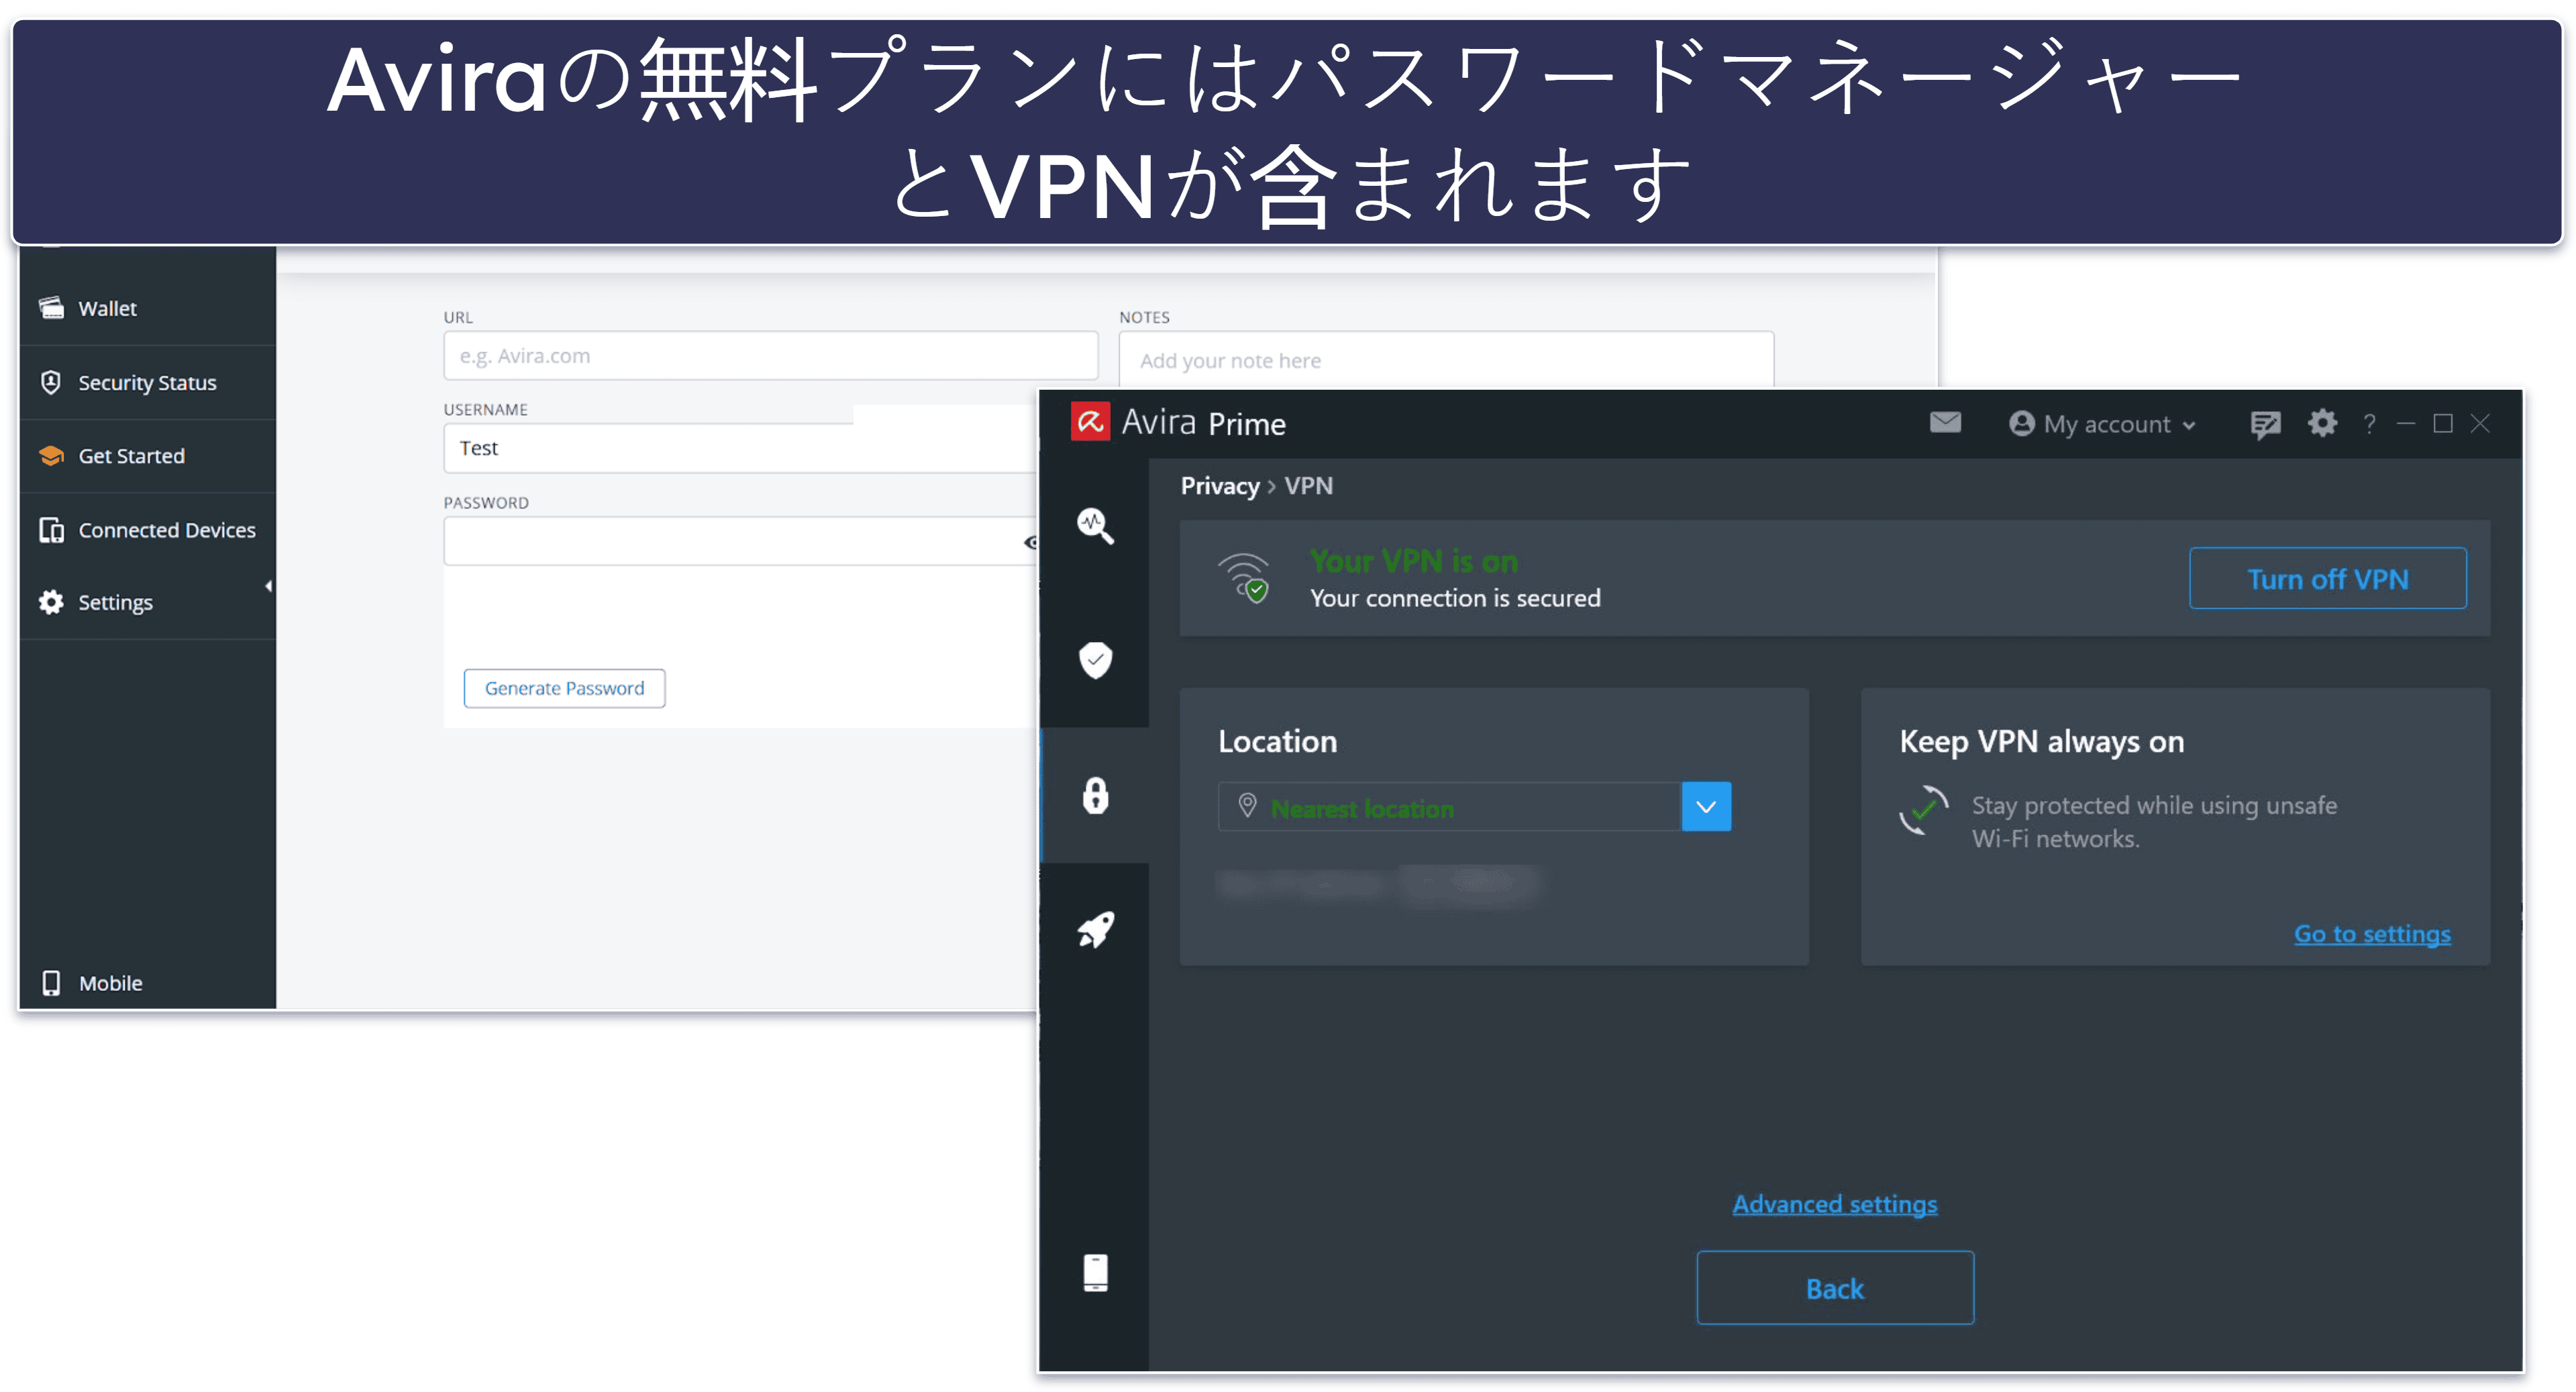Image resolution: width=2576 pixels, height=1392 pixels.
Task: Open Avira Prime settings gear
Action: (x=2322, y=423)
